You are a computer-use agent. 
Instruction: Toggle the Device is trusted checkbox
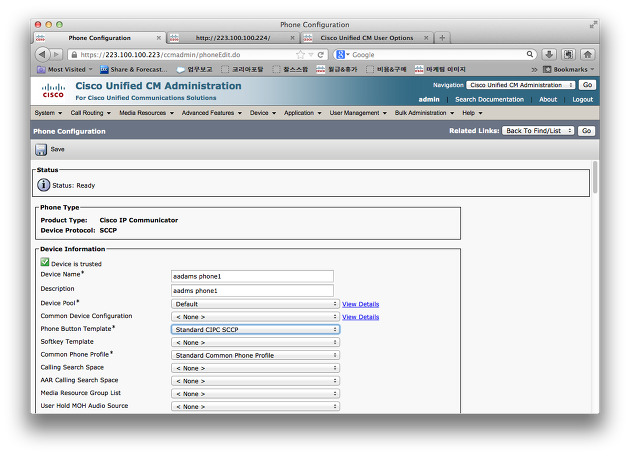coord(45,262)
